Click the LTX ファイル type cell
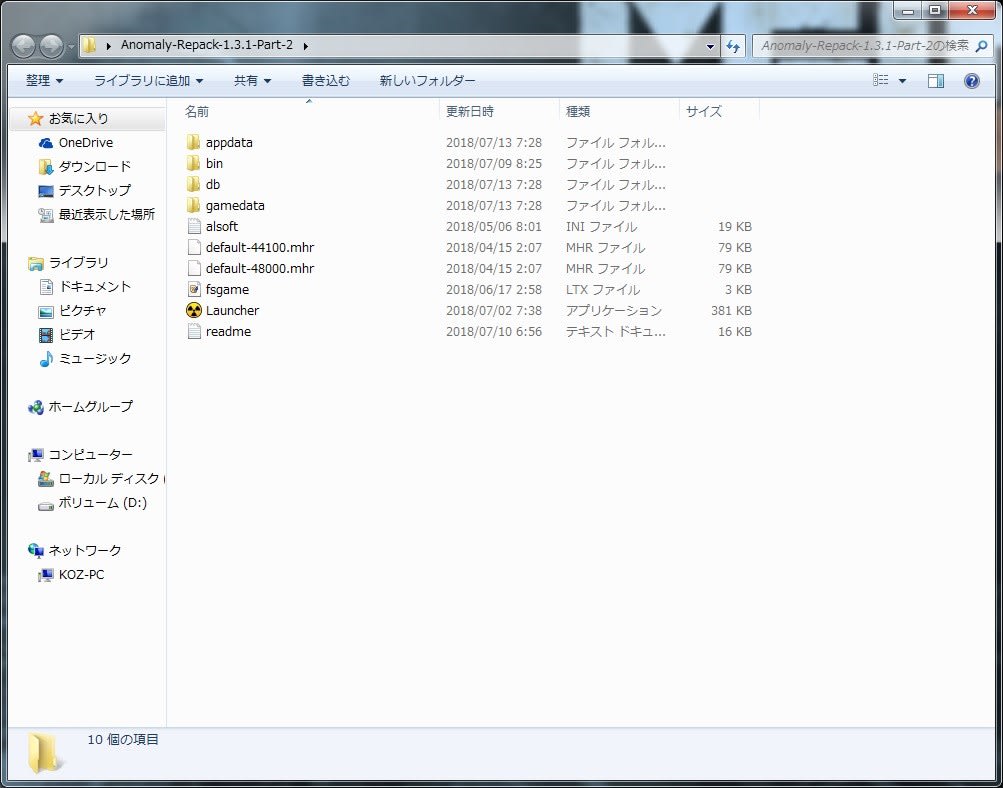The image size is (1003, 788). coord(603,290)
